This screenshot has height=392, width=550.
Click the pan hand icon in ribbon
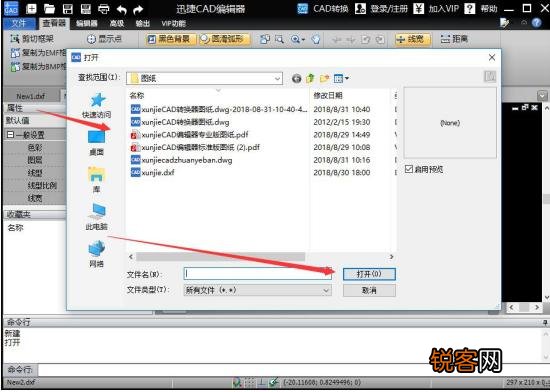point(316,39)
